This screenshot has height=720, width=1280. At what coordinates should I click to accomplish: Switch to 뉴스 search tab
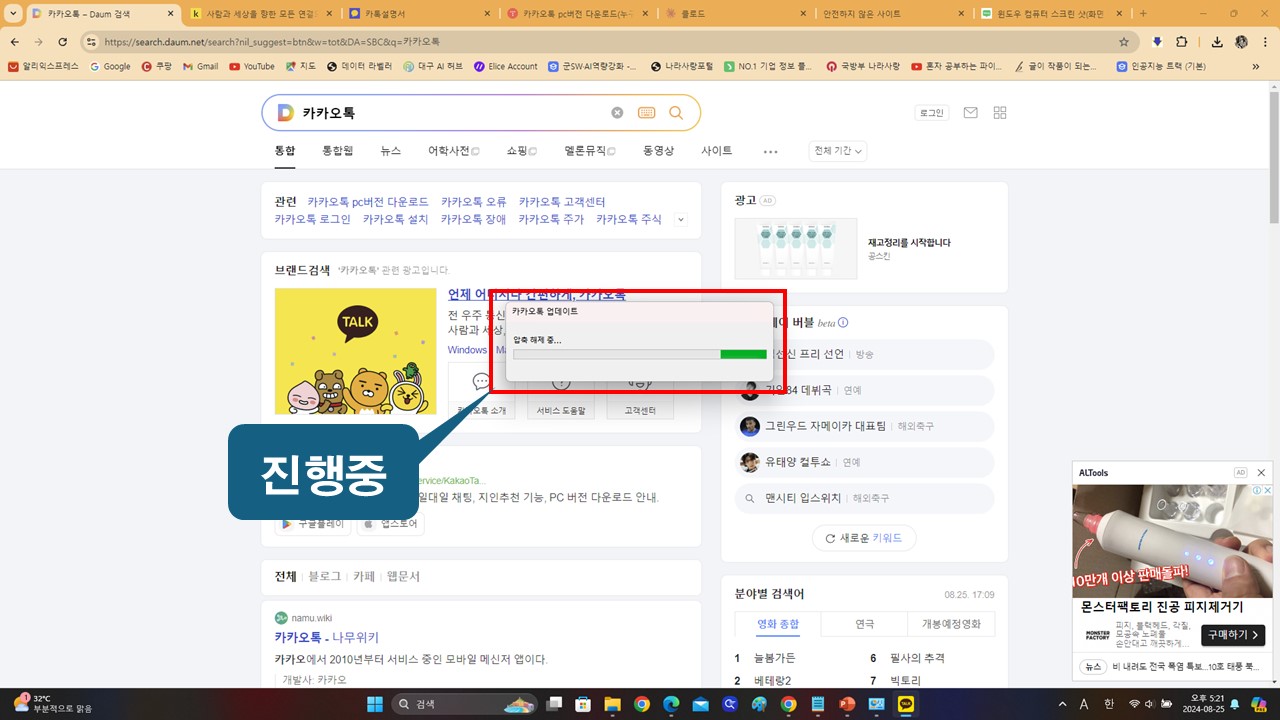tap(390, 151)
